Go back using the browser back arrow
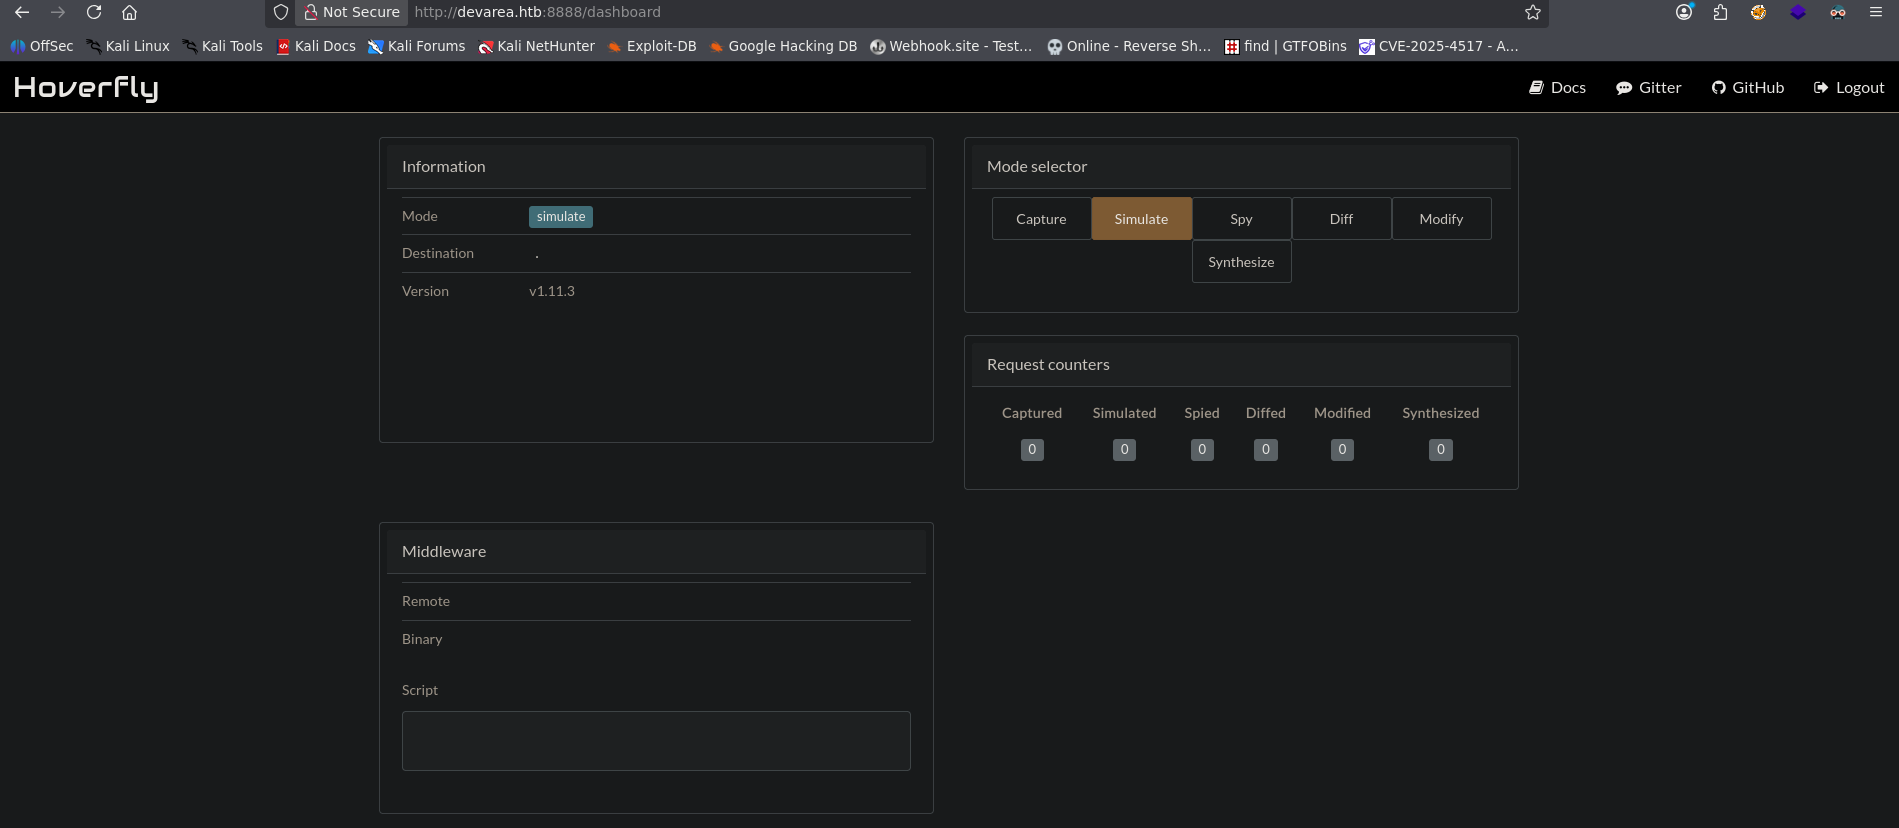The width and height of the screenshot is (1899, 828). click(22, 12)
